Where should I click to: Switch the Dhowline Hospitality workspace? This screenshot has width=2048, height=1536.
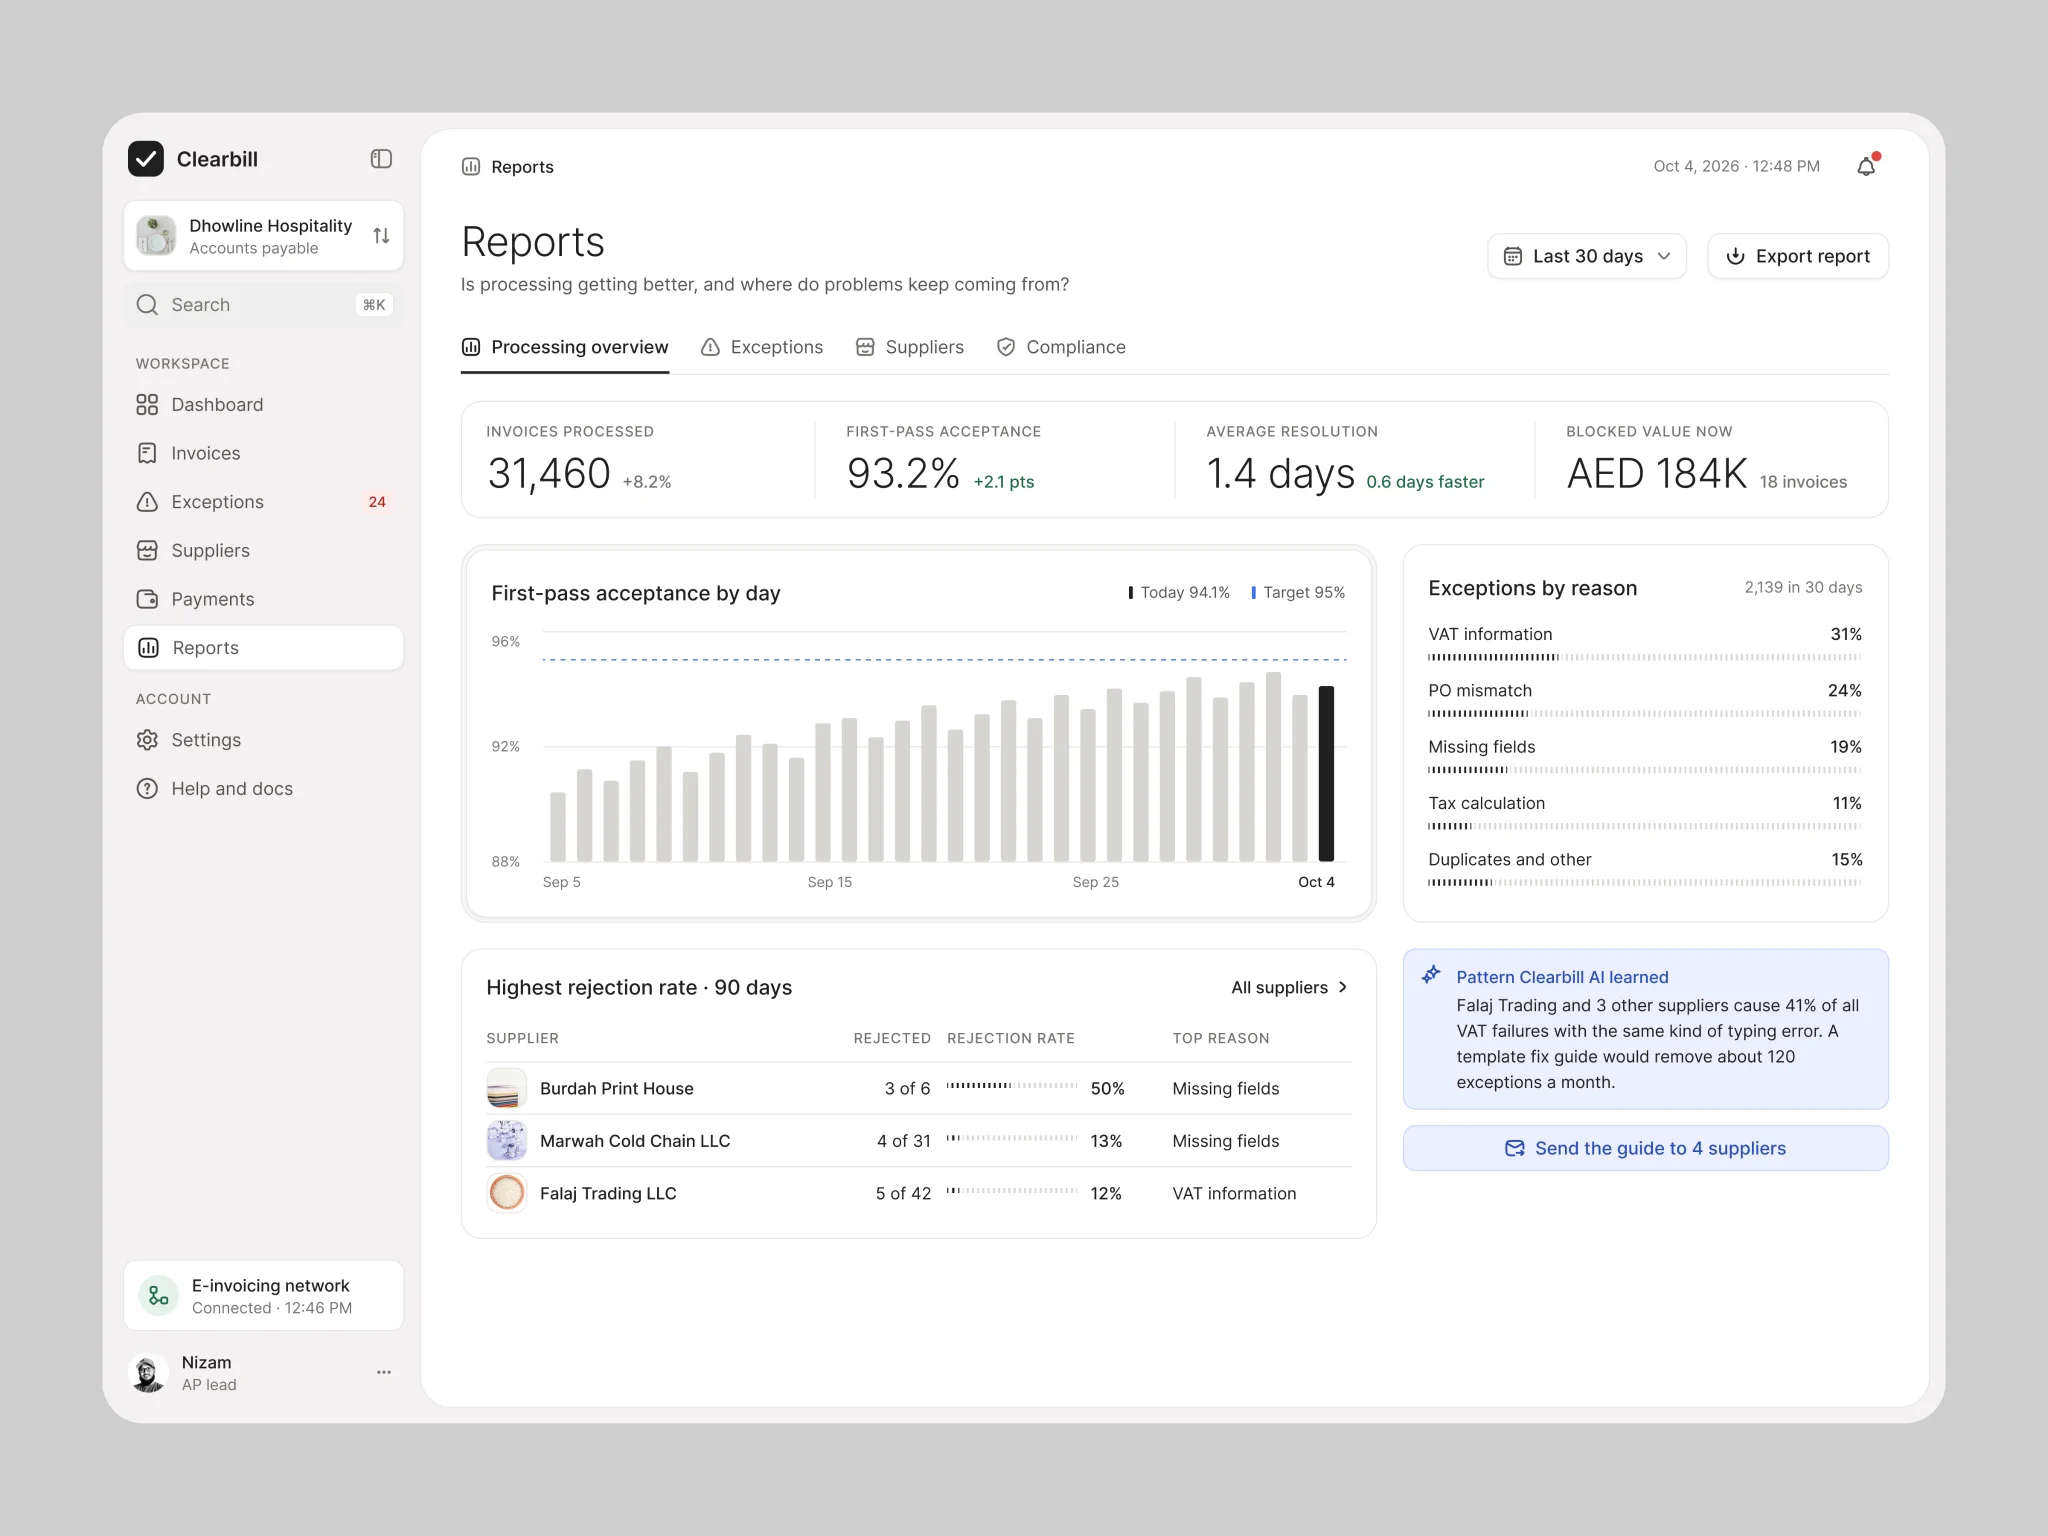(264, 236)
